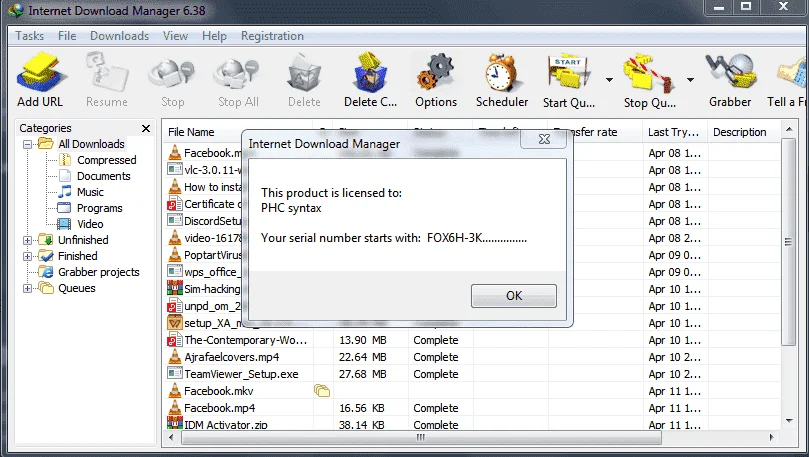Open the File menu
This screenshot has height=457, width=809.
(67, 36)
